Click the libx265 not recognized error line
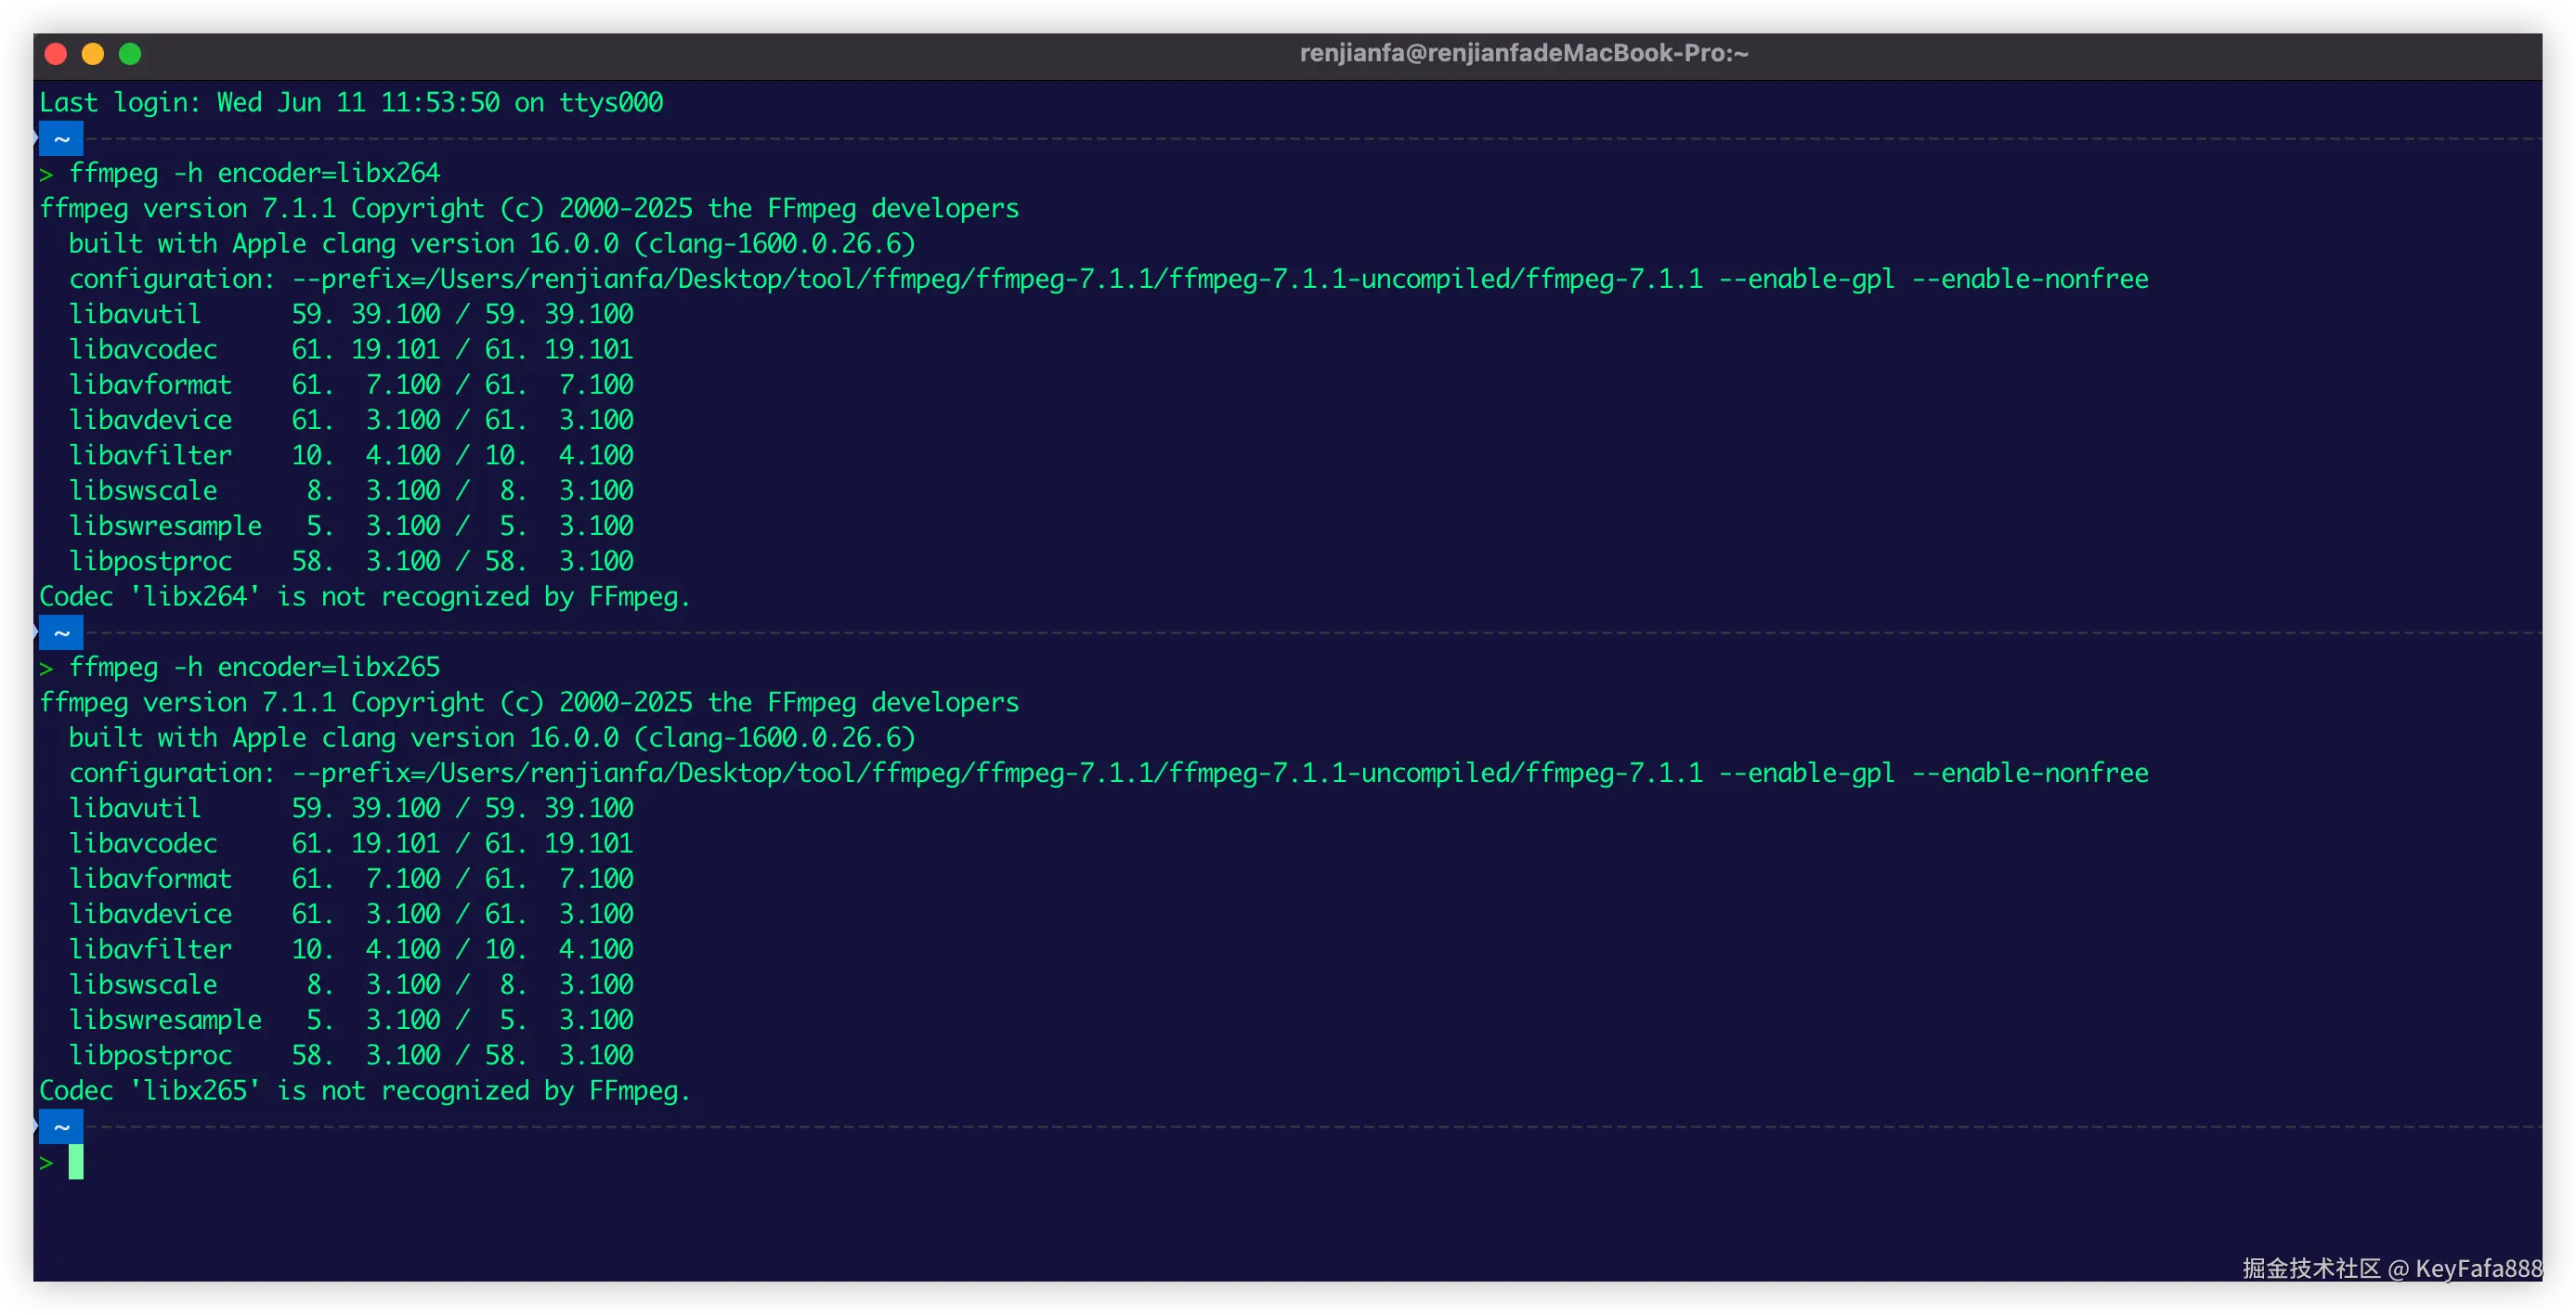 [x=365, y=1091]
